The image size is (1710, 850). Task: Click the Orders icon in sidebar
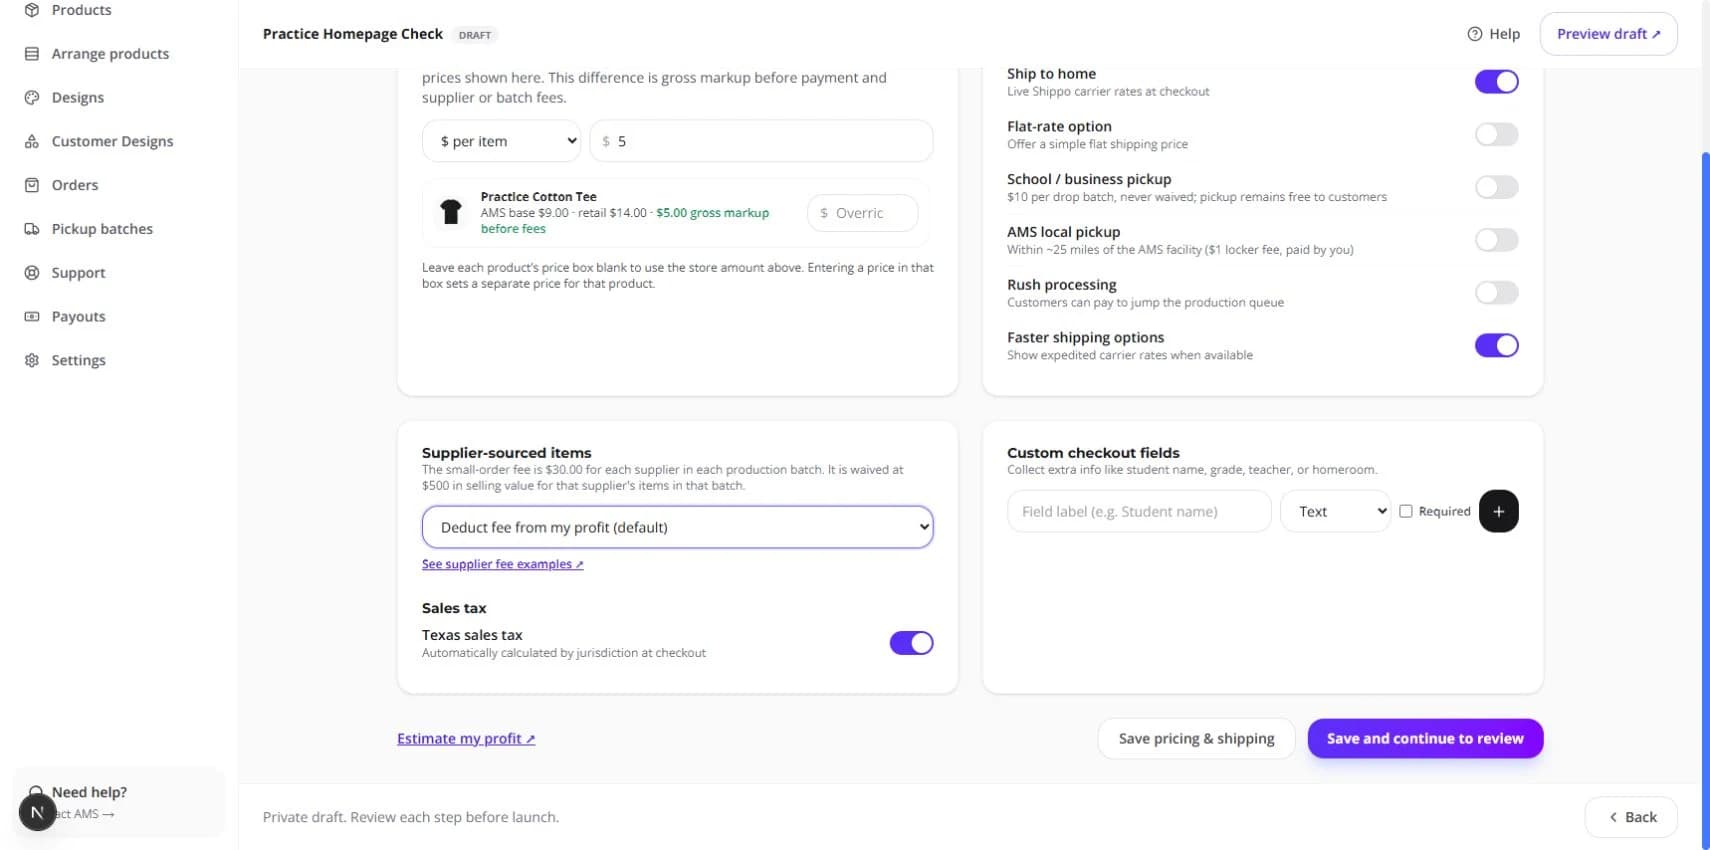tap(32, 185)
